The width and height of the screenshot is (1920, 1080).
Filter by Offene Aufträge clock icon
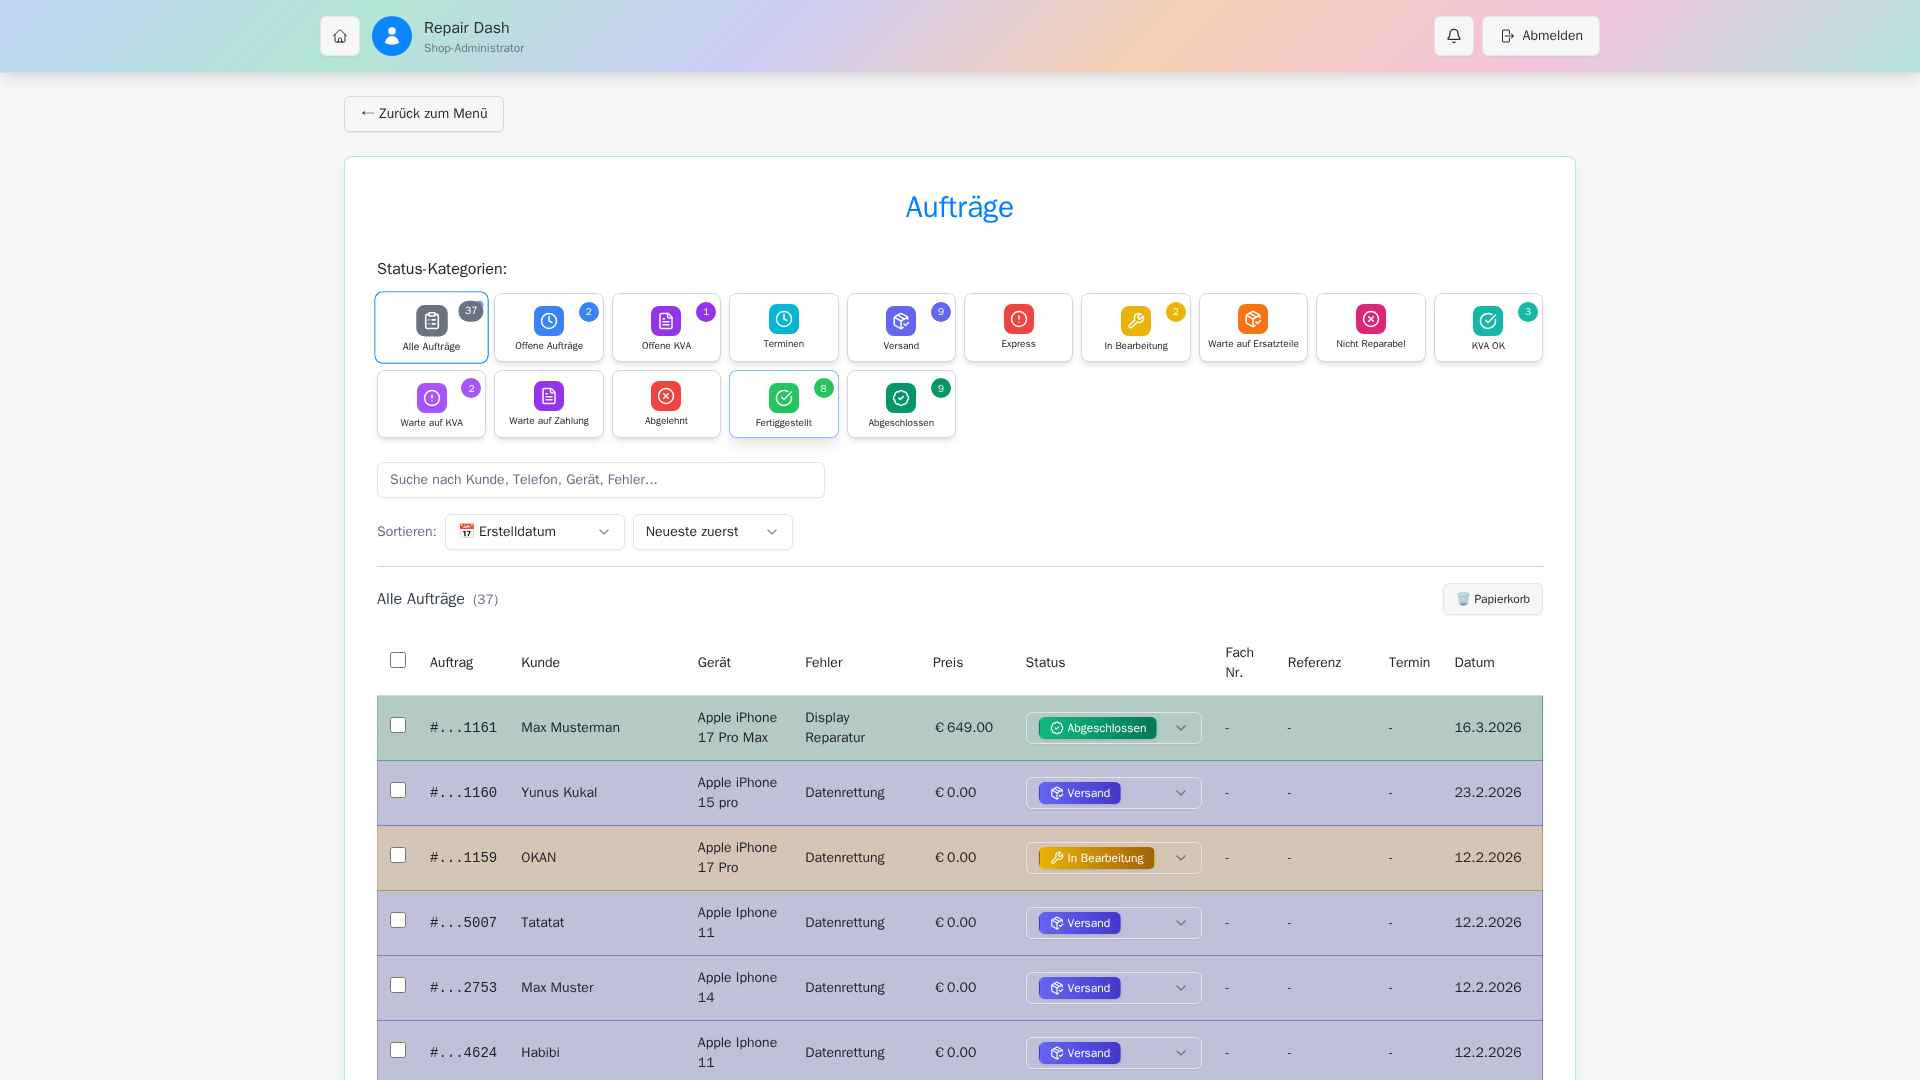549,321
